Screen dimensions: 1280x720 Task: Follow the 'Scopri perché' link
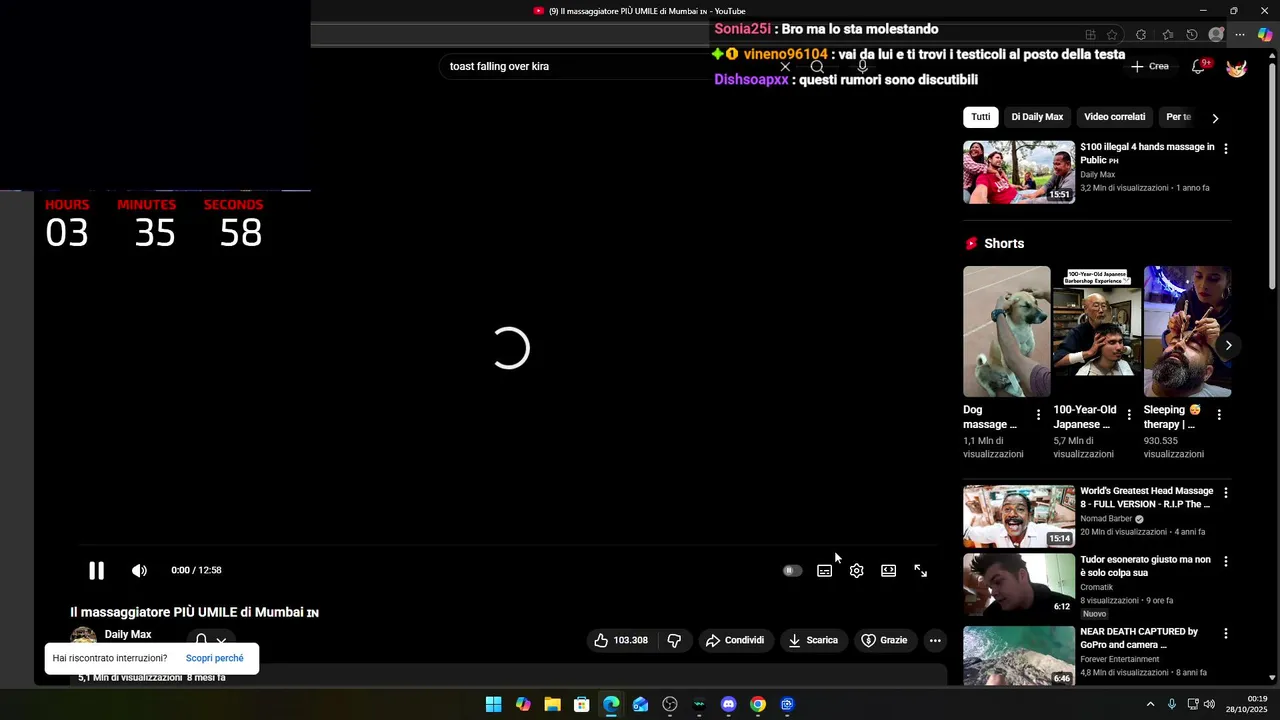[x=214, y=658]
